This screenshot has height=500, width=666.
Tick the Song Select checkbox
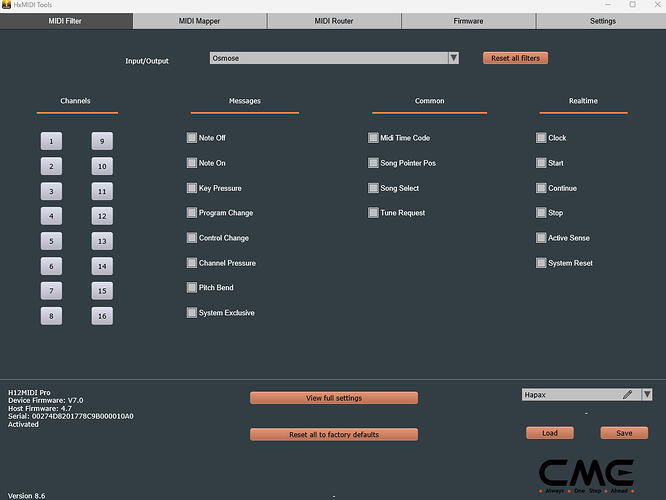(x=373, y=188)
